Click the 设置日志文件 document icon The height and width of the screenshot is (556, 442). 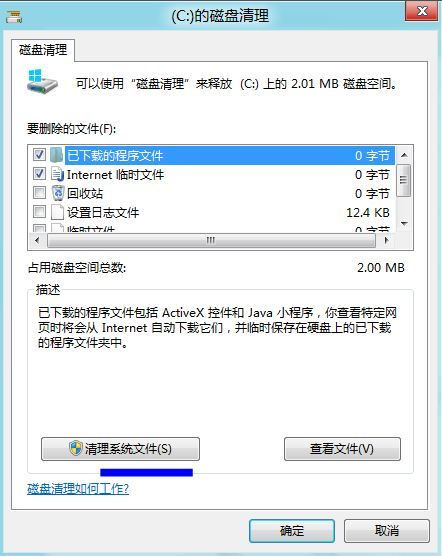pos(57,212)
